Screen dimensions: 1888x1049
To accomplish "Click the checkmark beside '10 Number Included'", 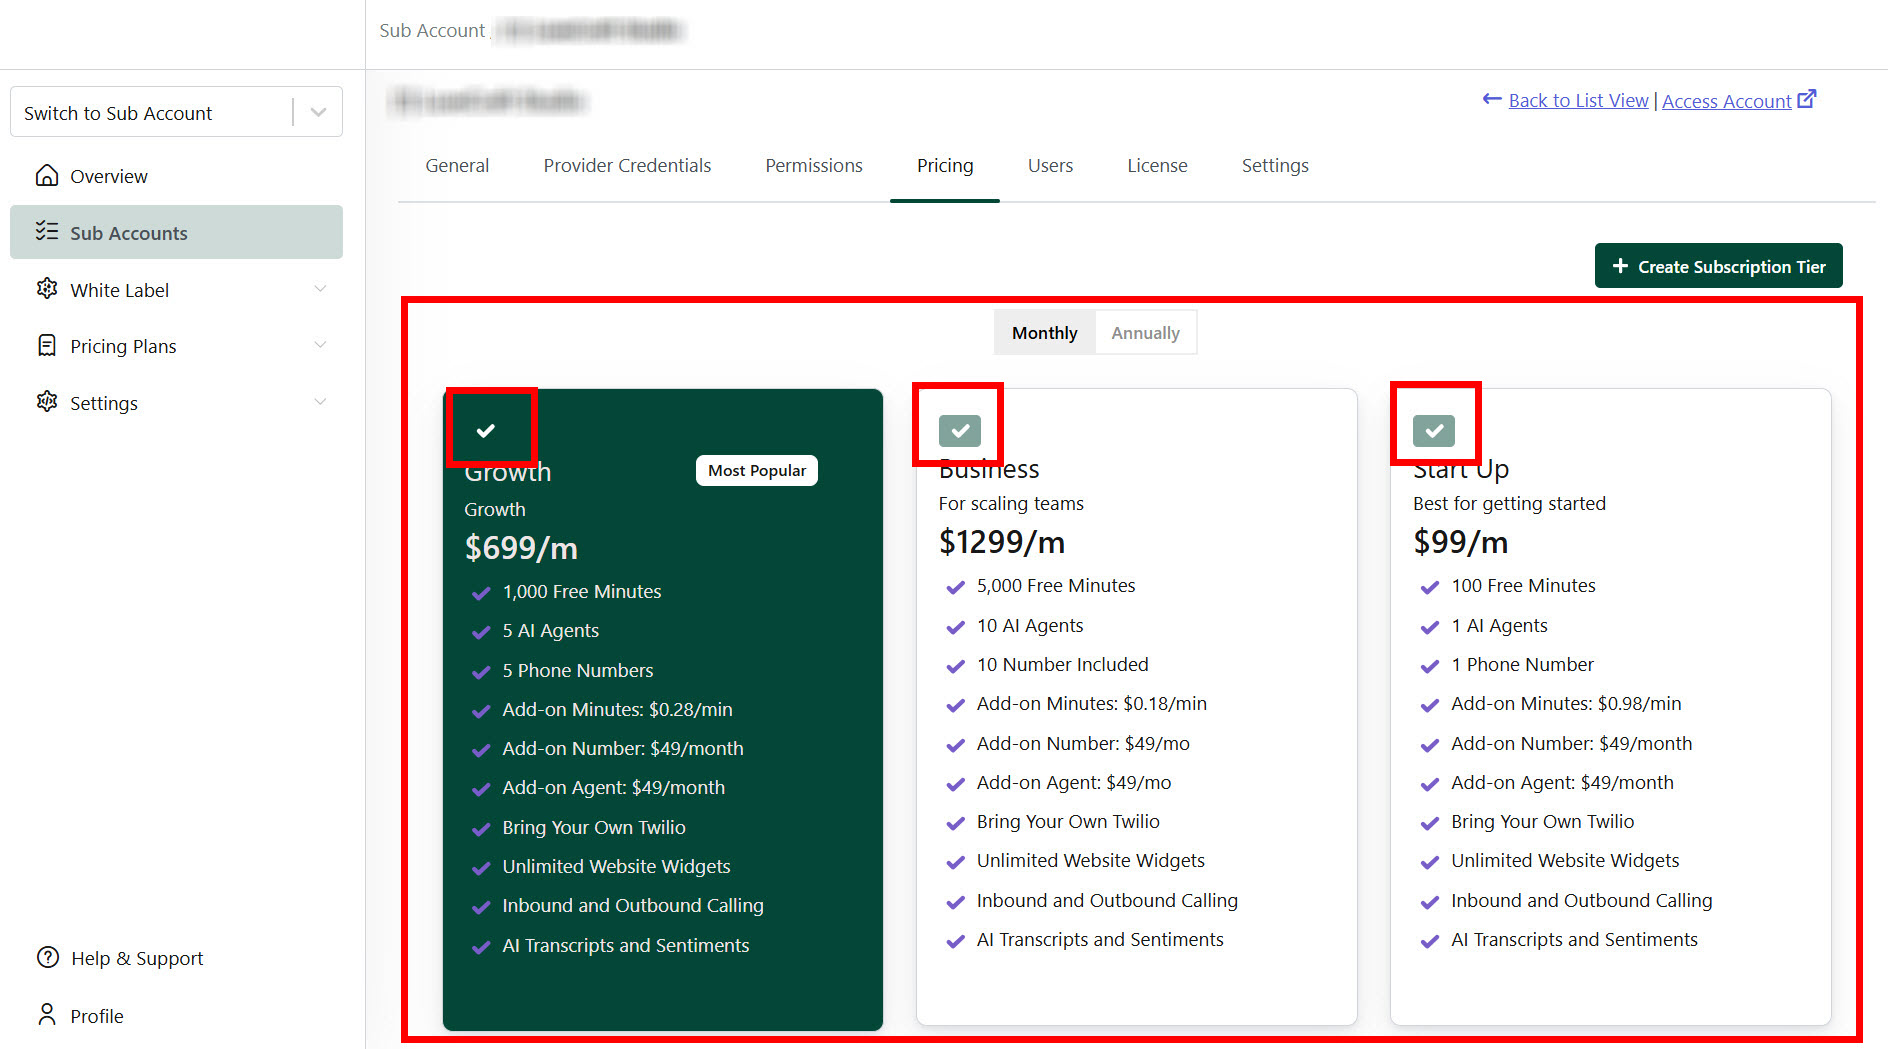I will tap(955, 666).
